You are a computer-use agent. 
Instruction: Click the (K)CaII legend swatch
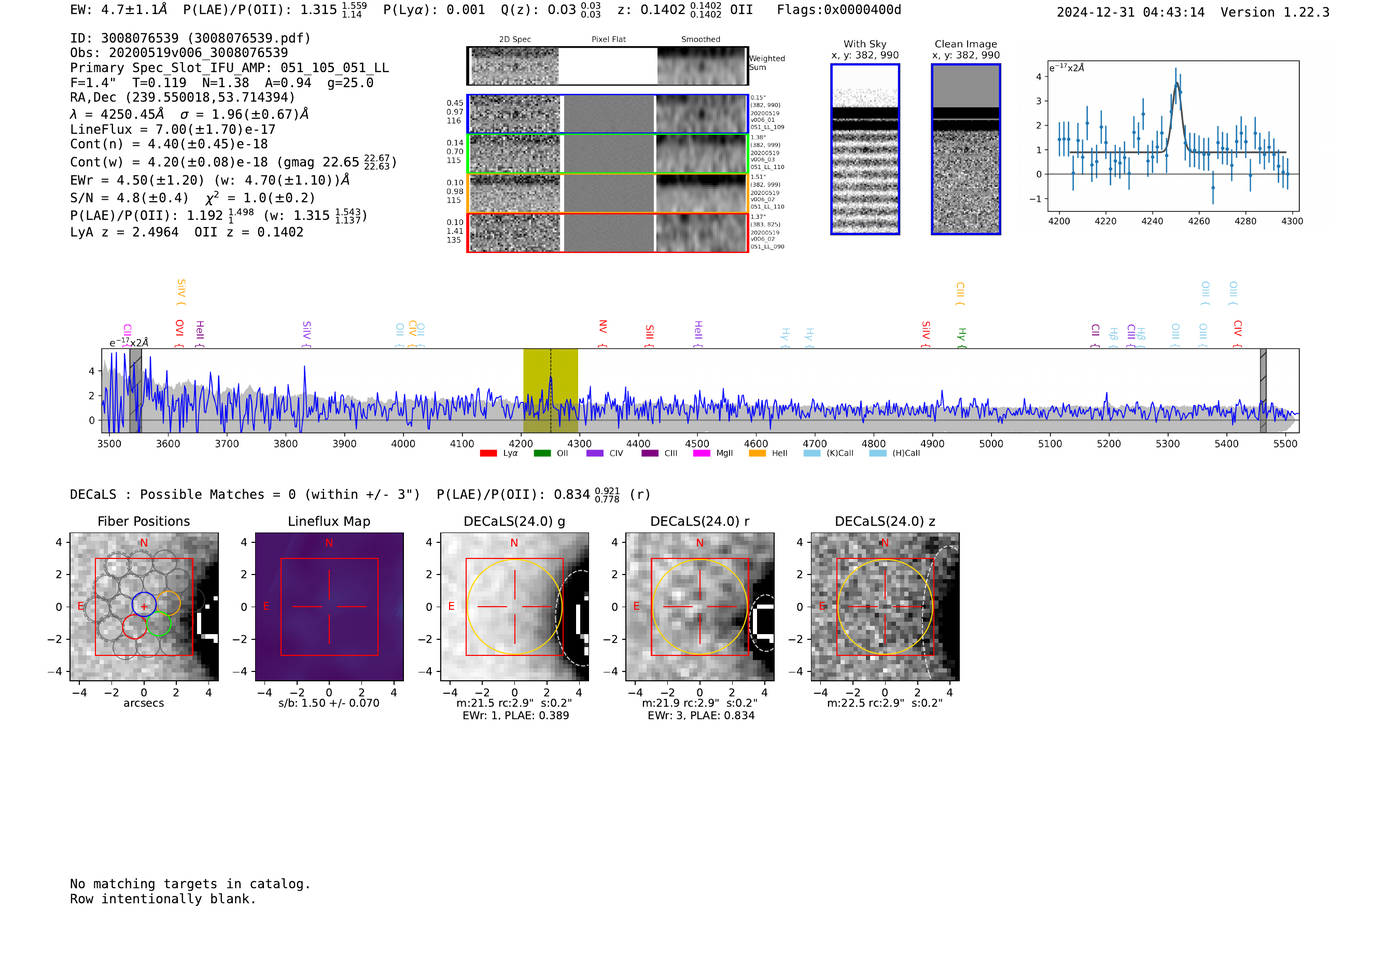click(x=812, y=453)
